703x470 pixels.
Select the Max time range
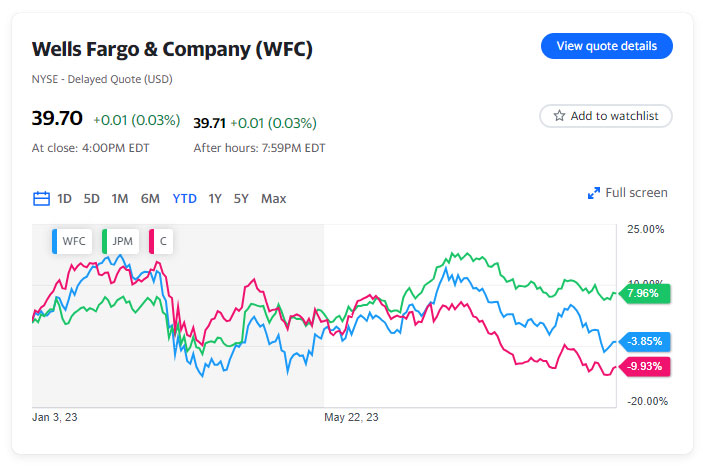point(273,198)
